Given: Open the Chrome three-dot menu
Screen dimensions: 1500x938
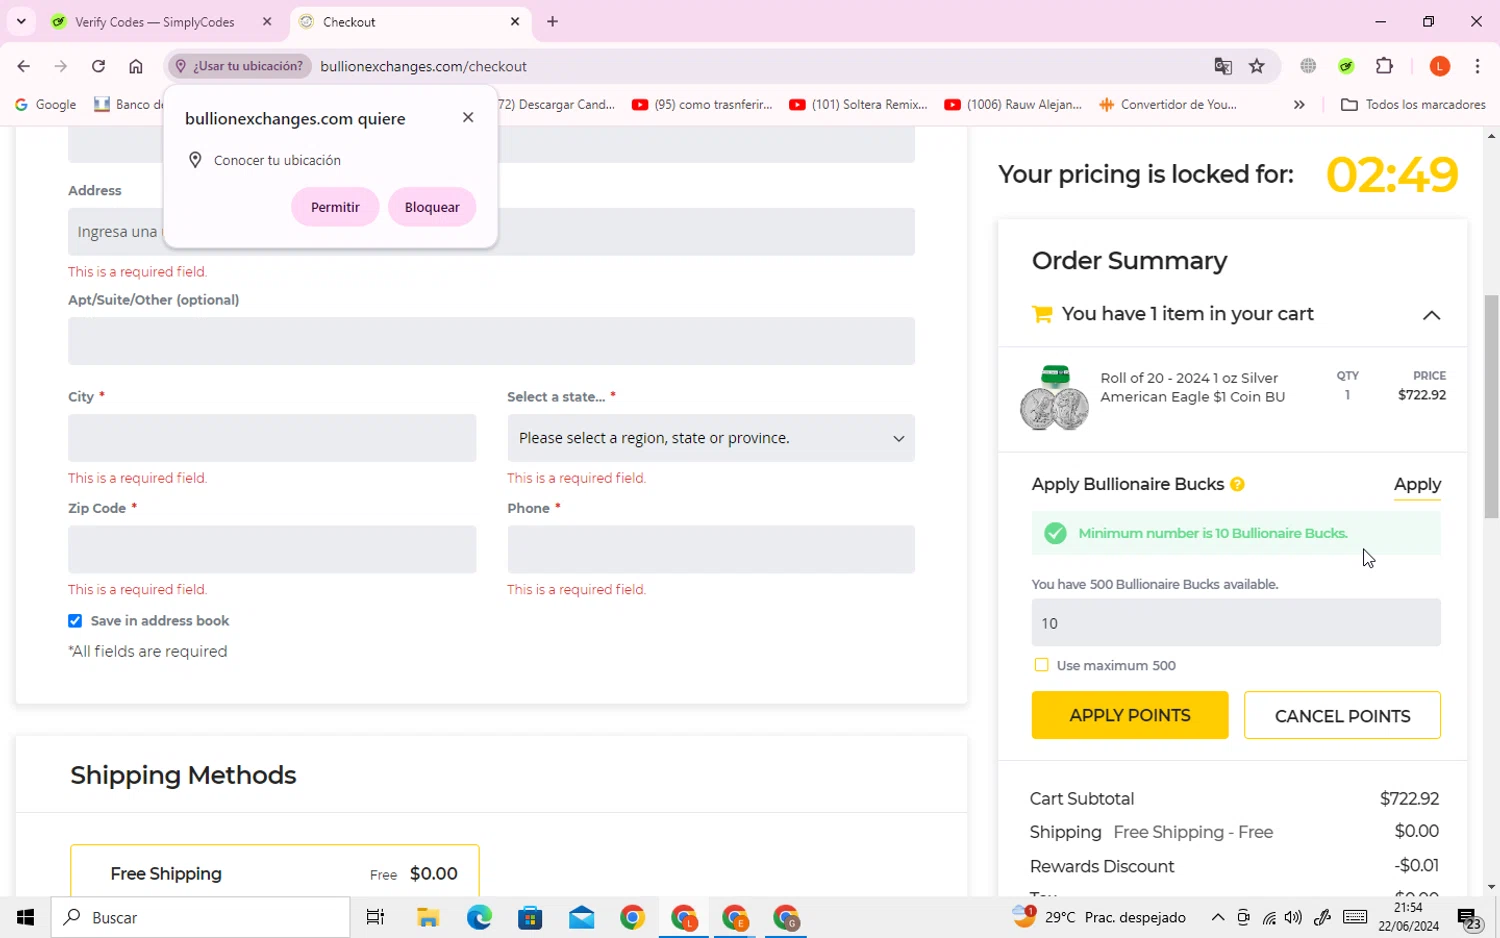Looking at the screenshot, I should coord(1477,66).
